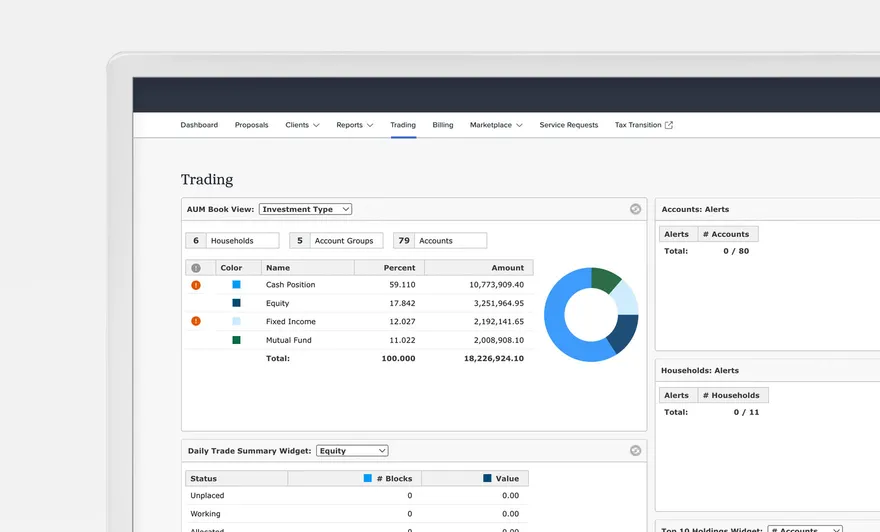Click the 0 / 11 households total
880x532 pixels.
pyautogui.click(x=746, y=412)
